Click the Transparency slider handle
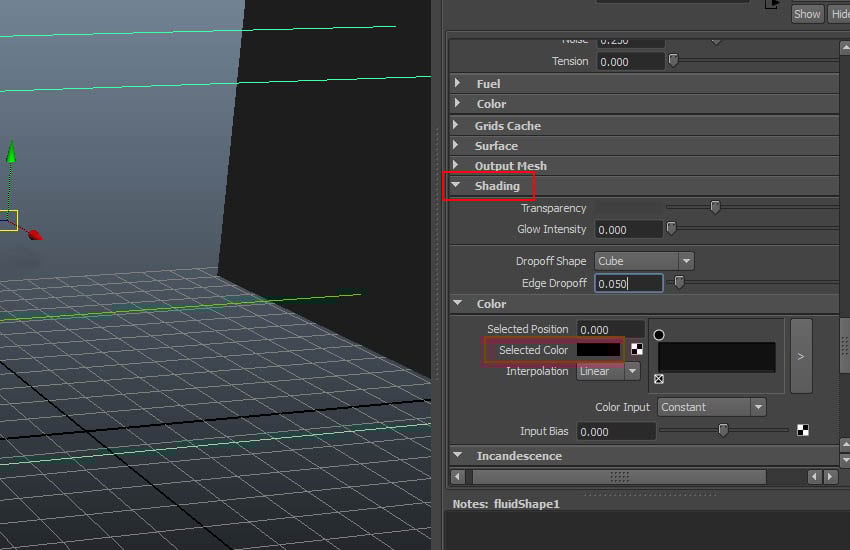Screen dimensions: 850x550 [x=715, y=207]
